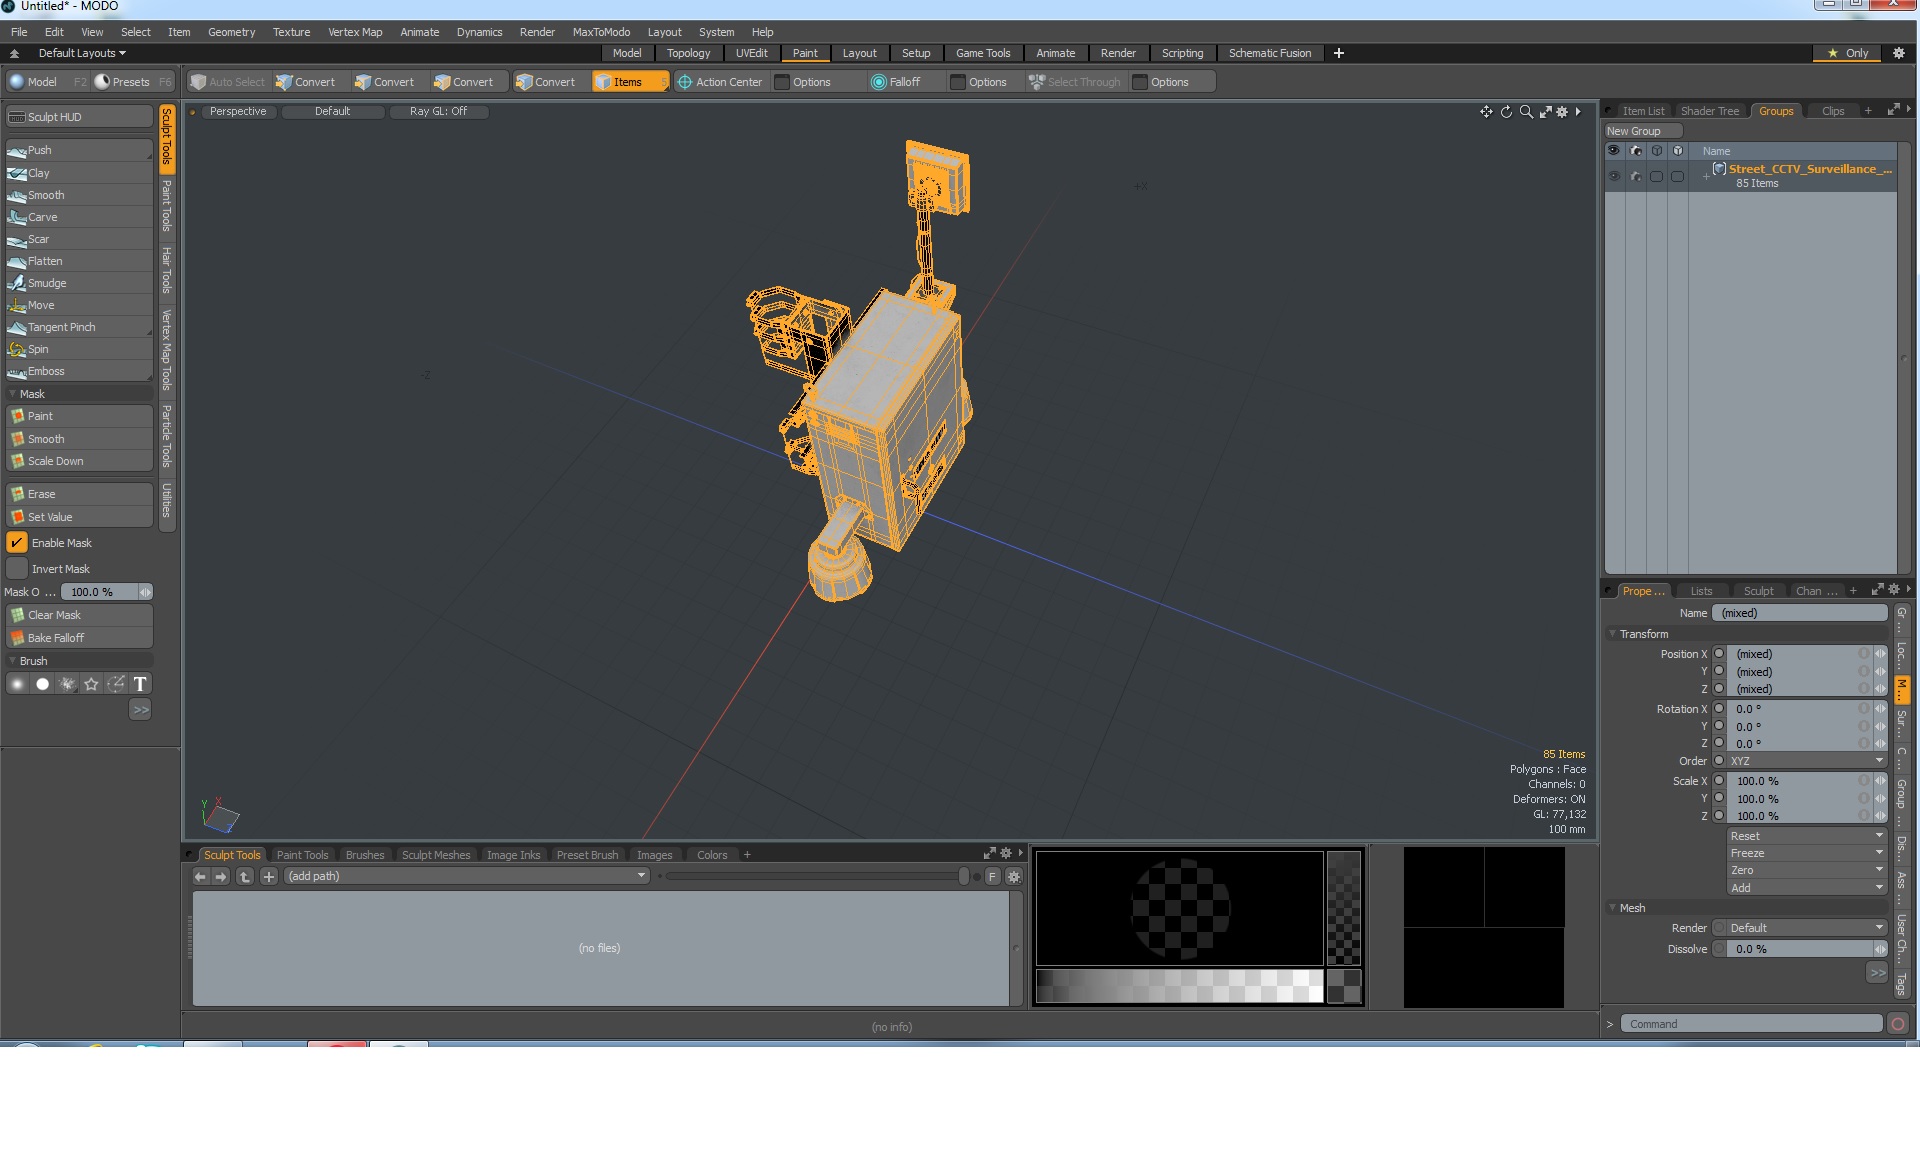This screenshot has height=1158, width=1920.
Task: Select the Push sculpt tool
Action: tap(79, 150)
